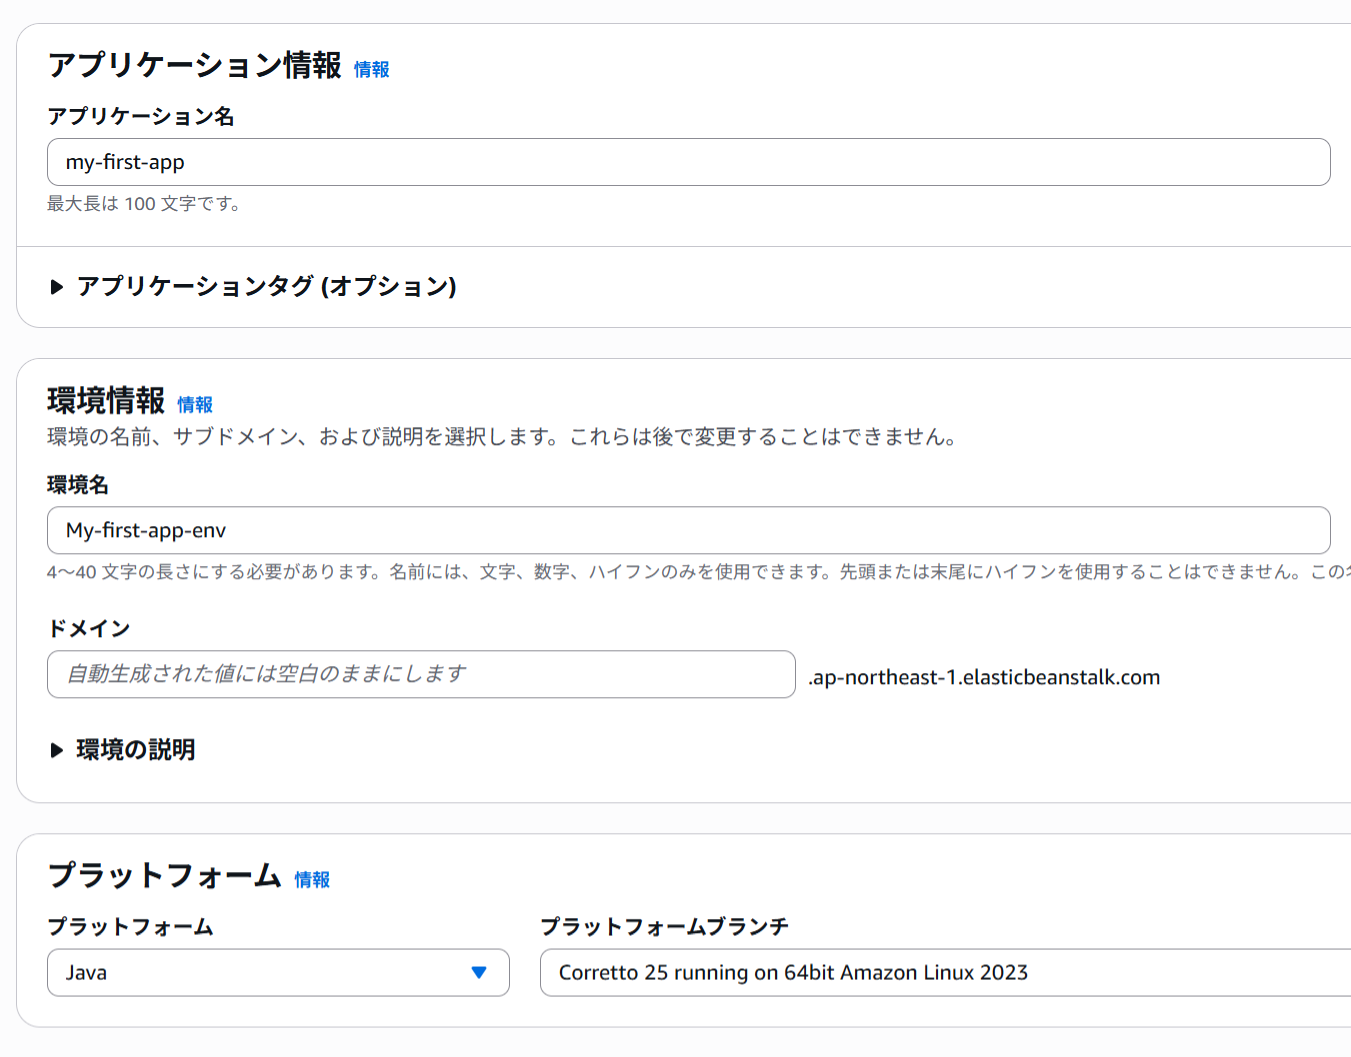The width and height of the screenshot is (1351, 1057).
Task: Click the 環境名 field showing My-first-app-env
Action: click(688, 530)
